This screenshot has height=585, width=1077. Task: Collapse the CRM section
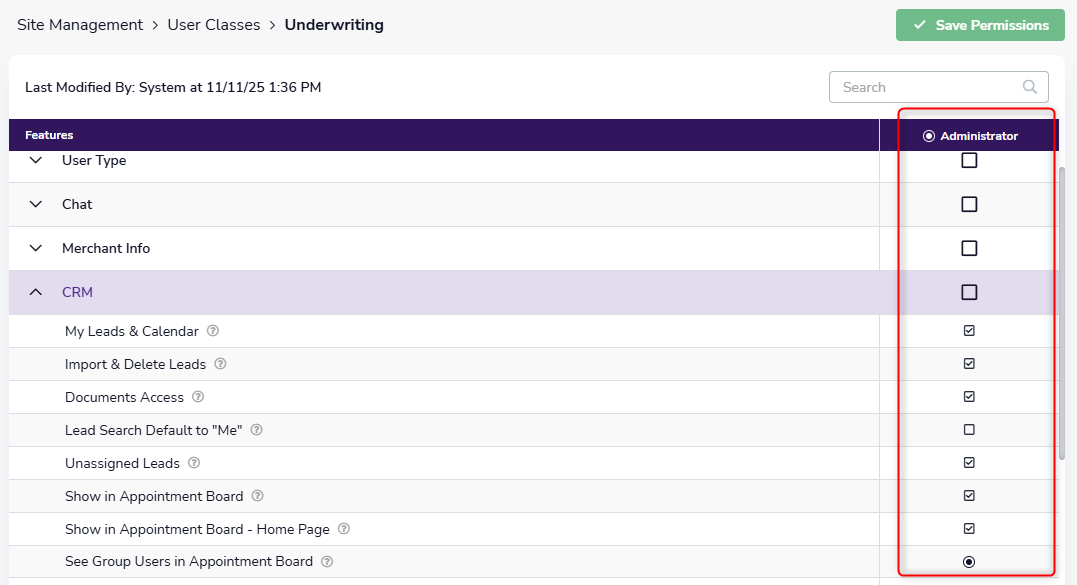pyautogui.click(x=36, y=292)
